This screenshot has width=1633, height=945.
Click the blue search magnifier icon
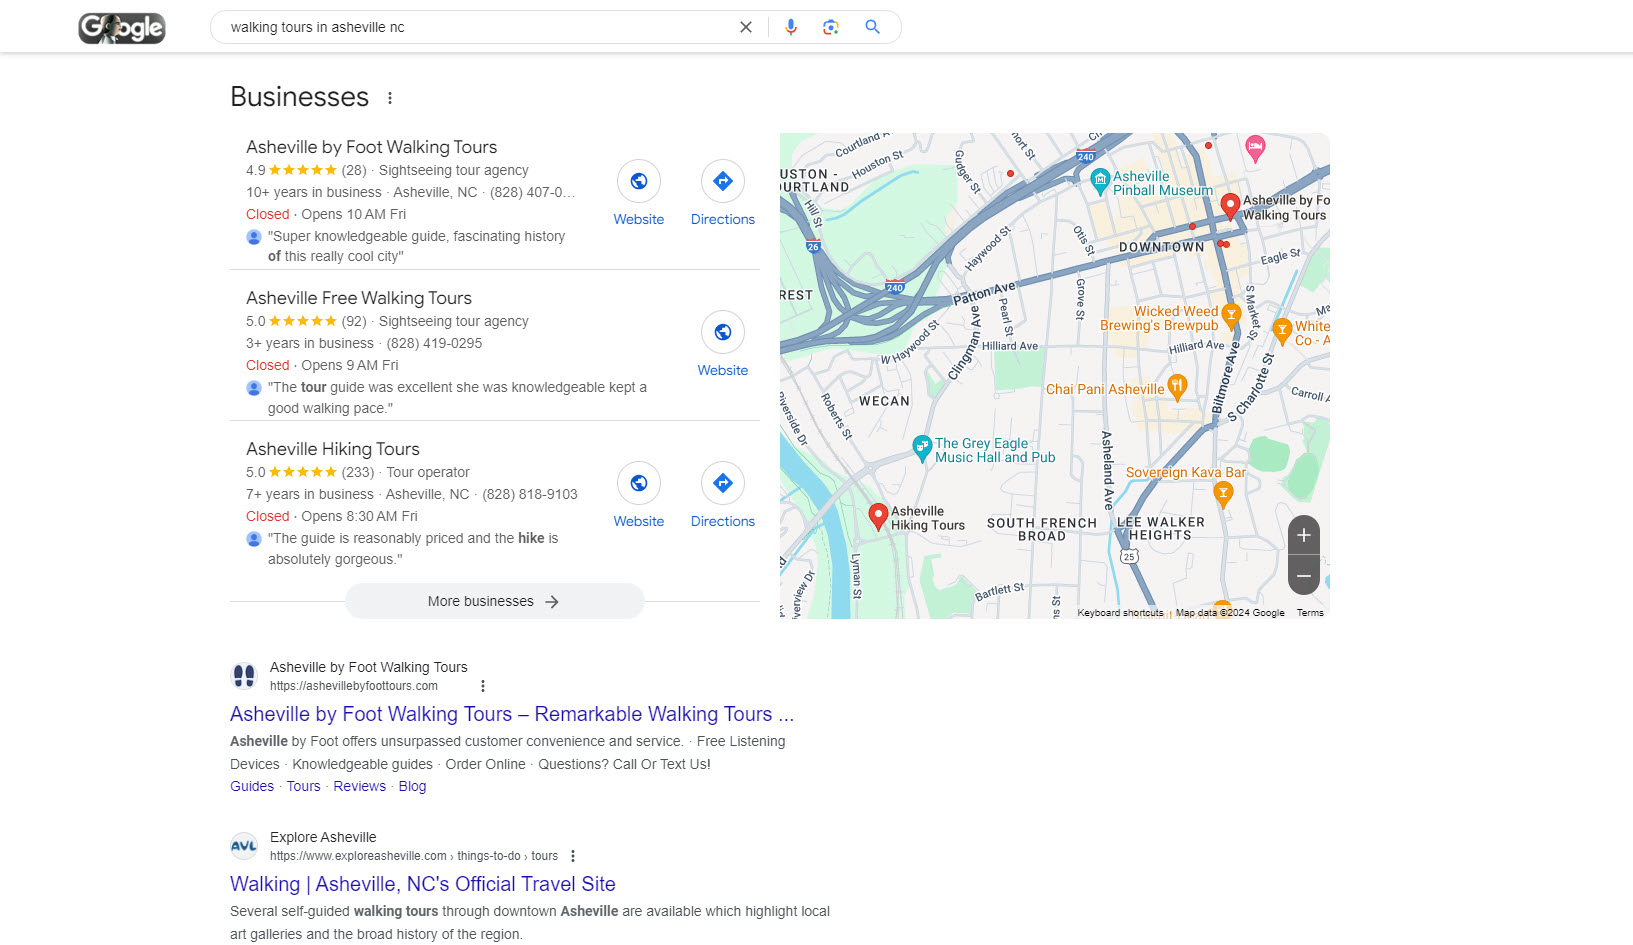(x=872, y=27)
